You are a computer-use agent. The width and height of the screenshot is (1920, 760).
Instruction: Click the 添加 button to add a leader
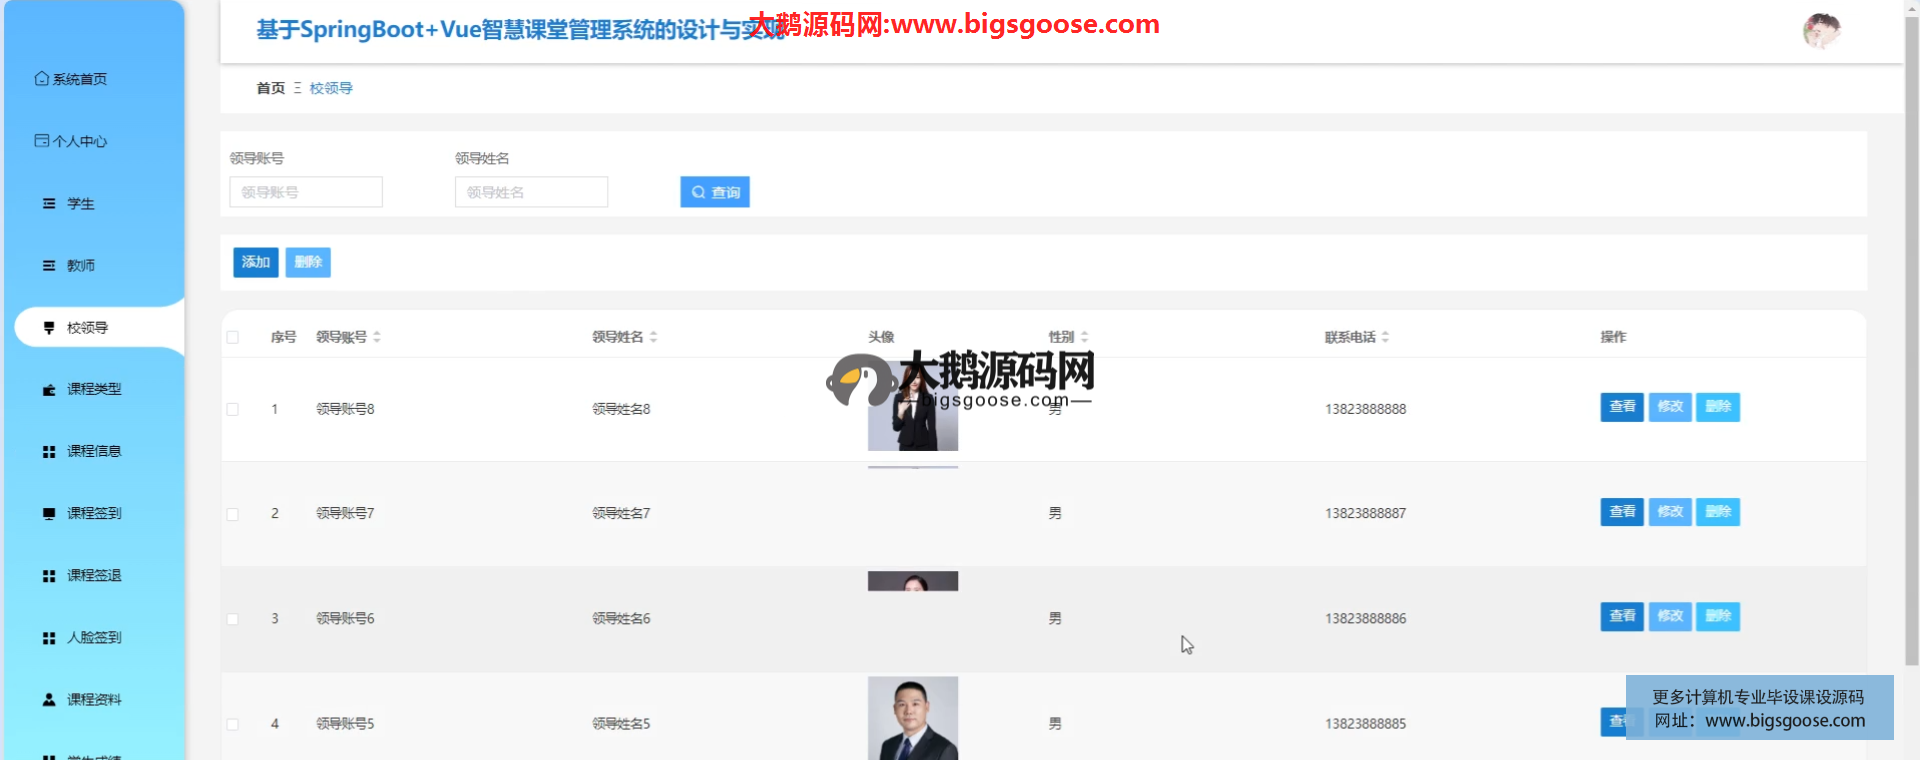(x=256, y=263)
